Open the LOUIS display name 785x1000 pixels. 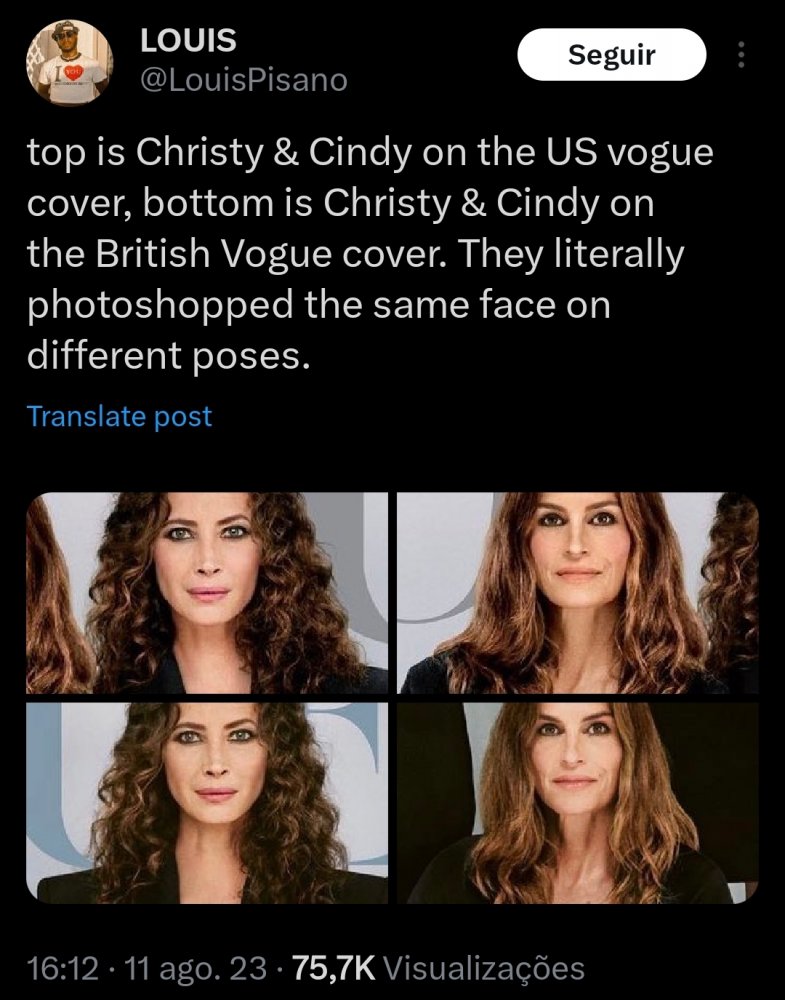click(188, 40)
